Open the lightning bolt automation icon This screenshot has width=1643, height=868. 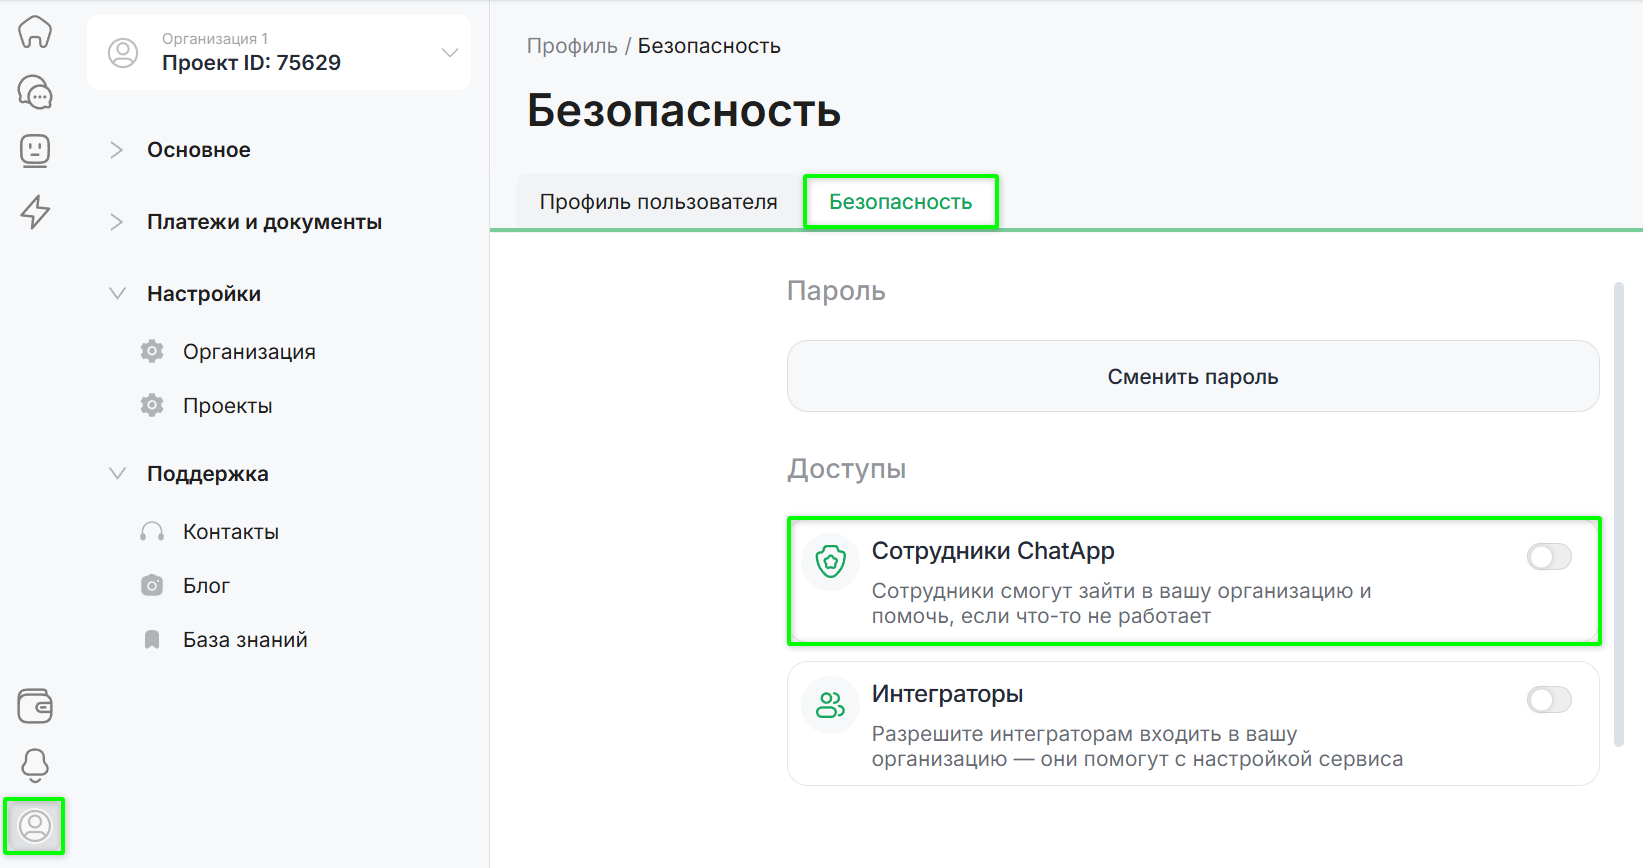click(35, 211)
